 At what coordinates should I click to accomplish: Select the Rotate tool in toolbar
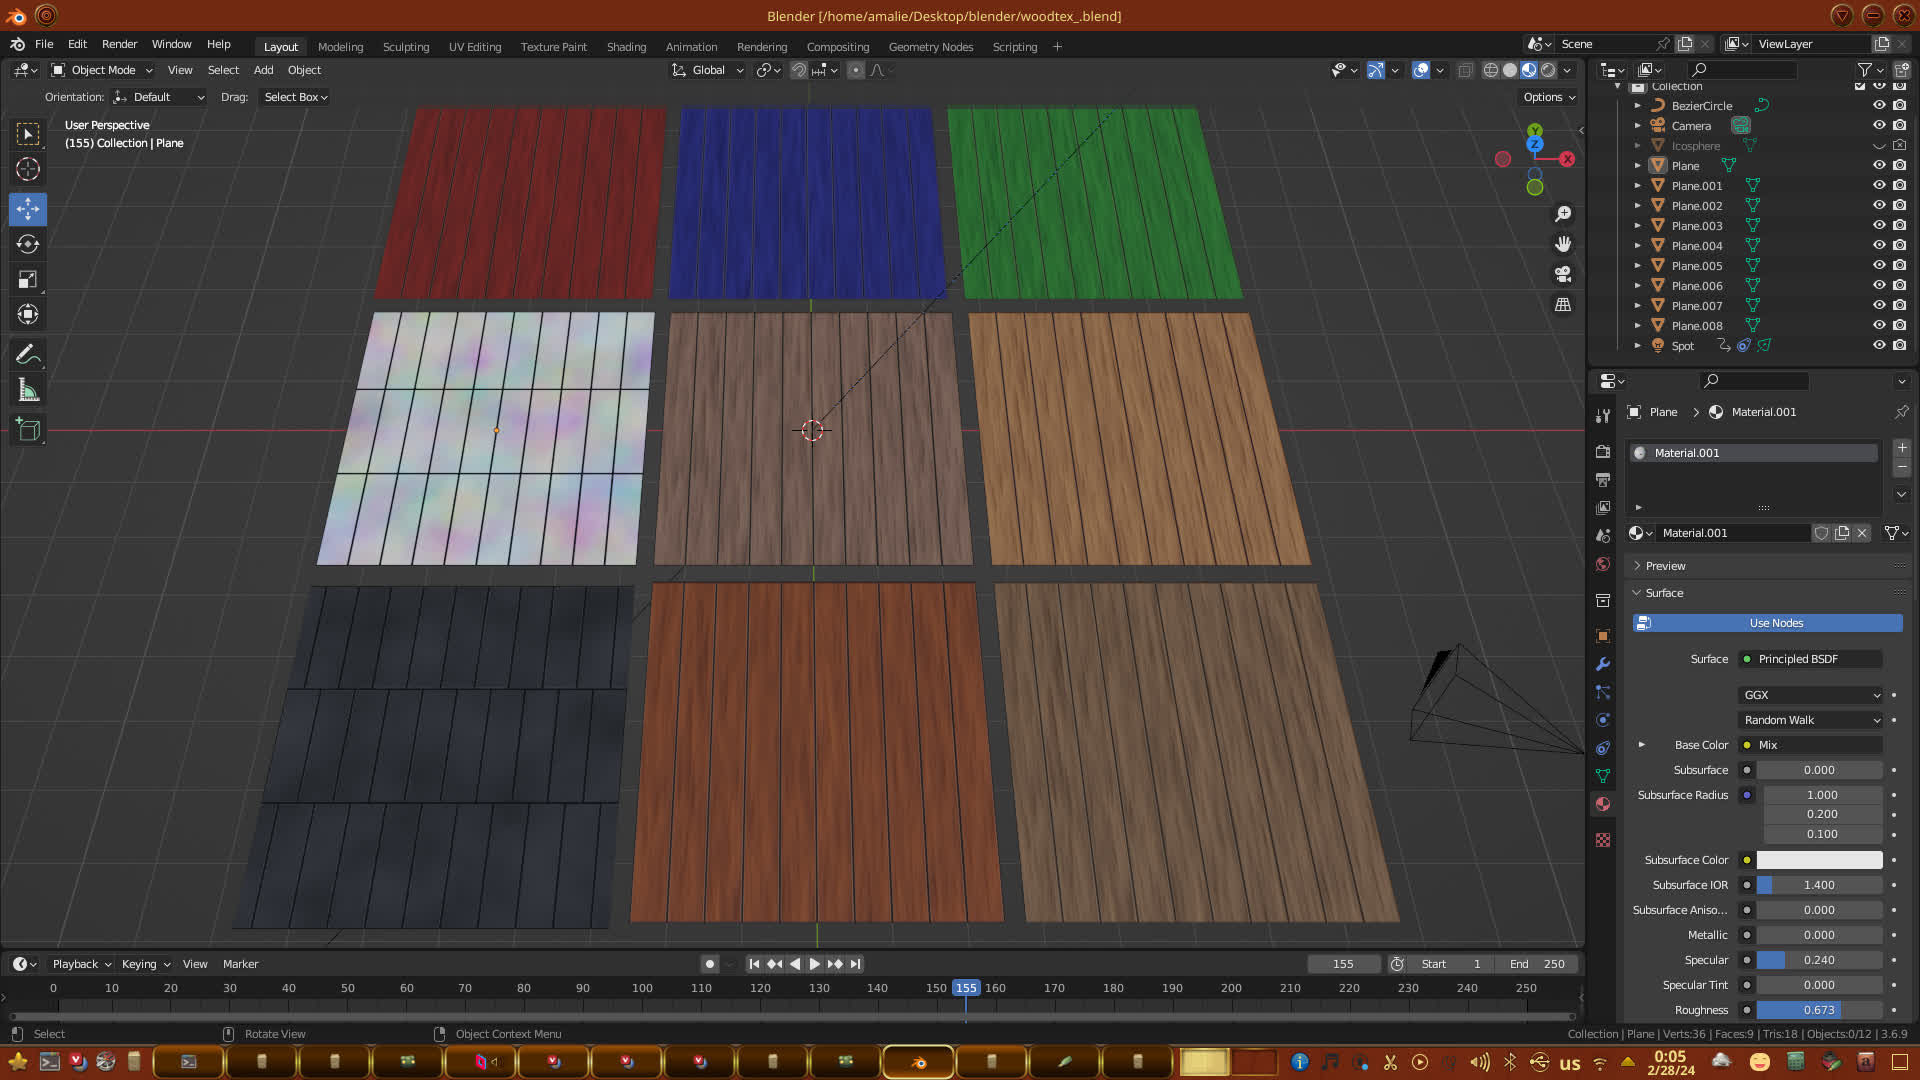[28, 245]
